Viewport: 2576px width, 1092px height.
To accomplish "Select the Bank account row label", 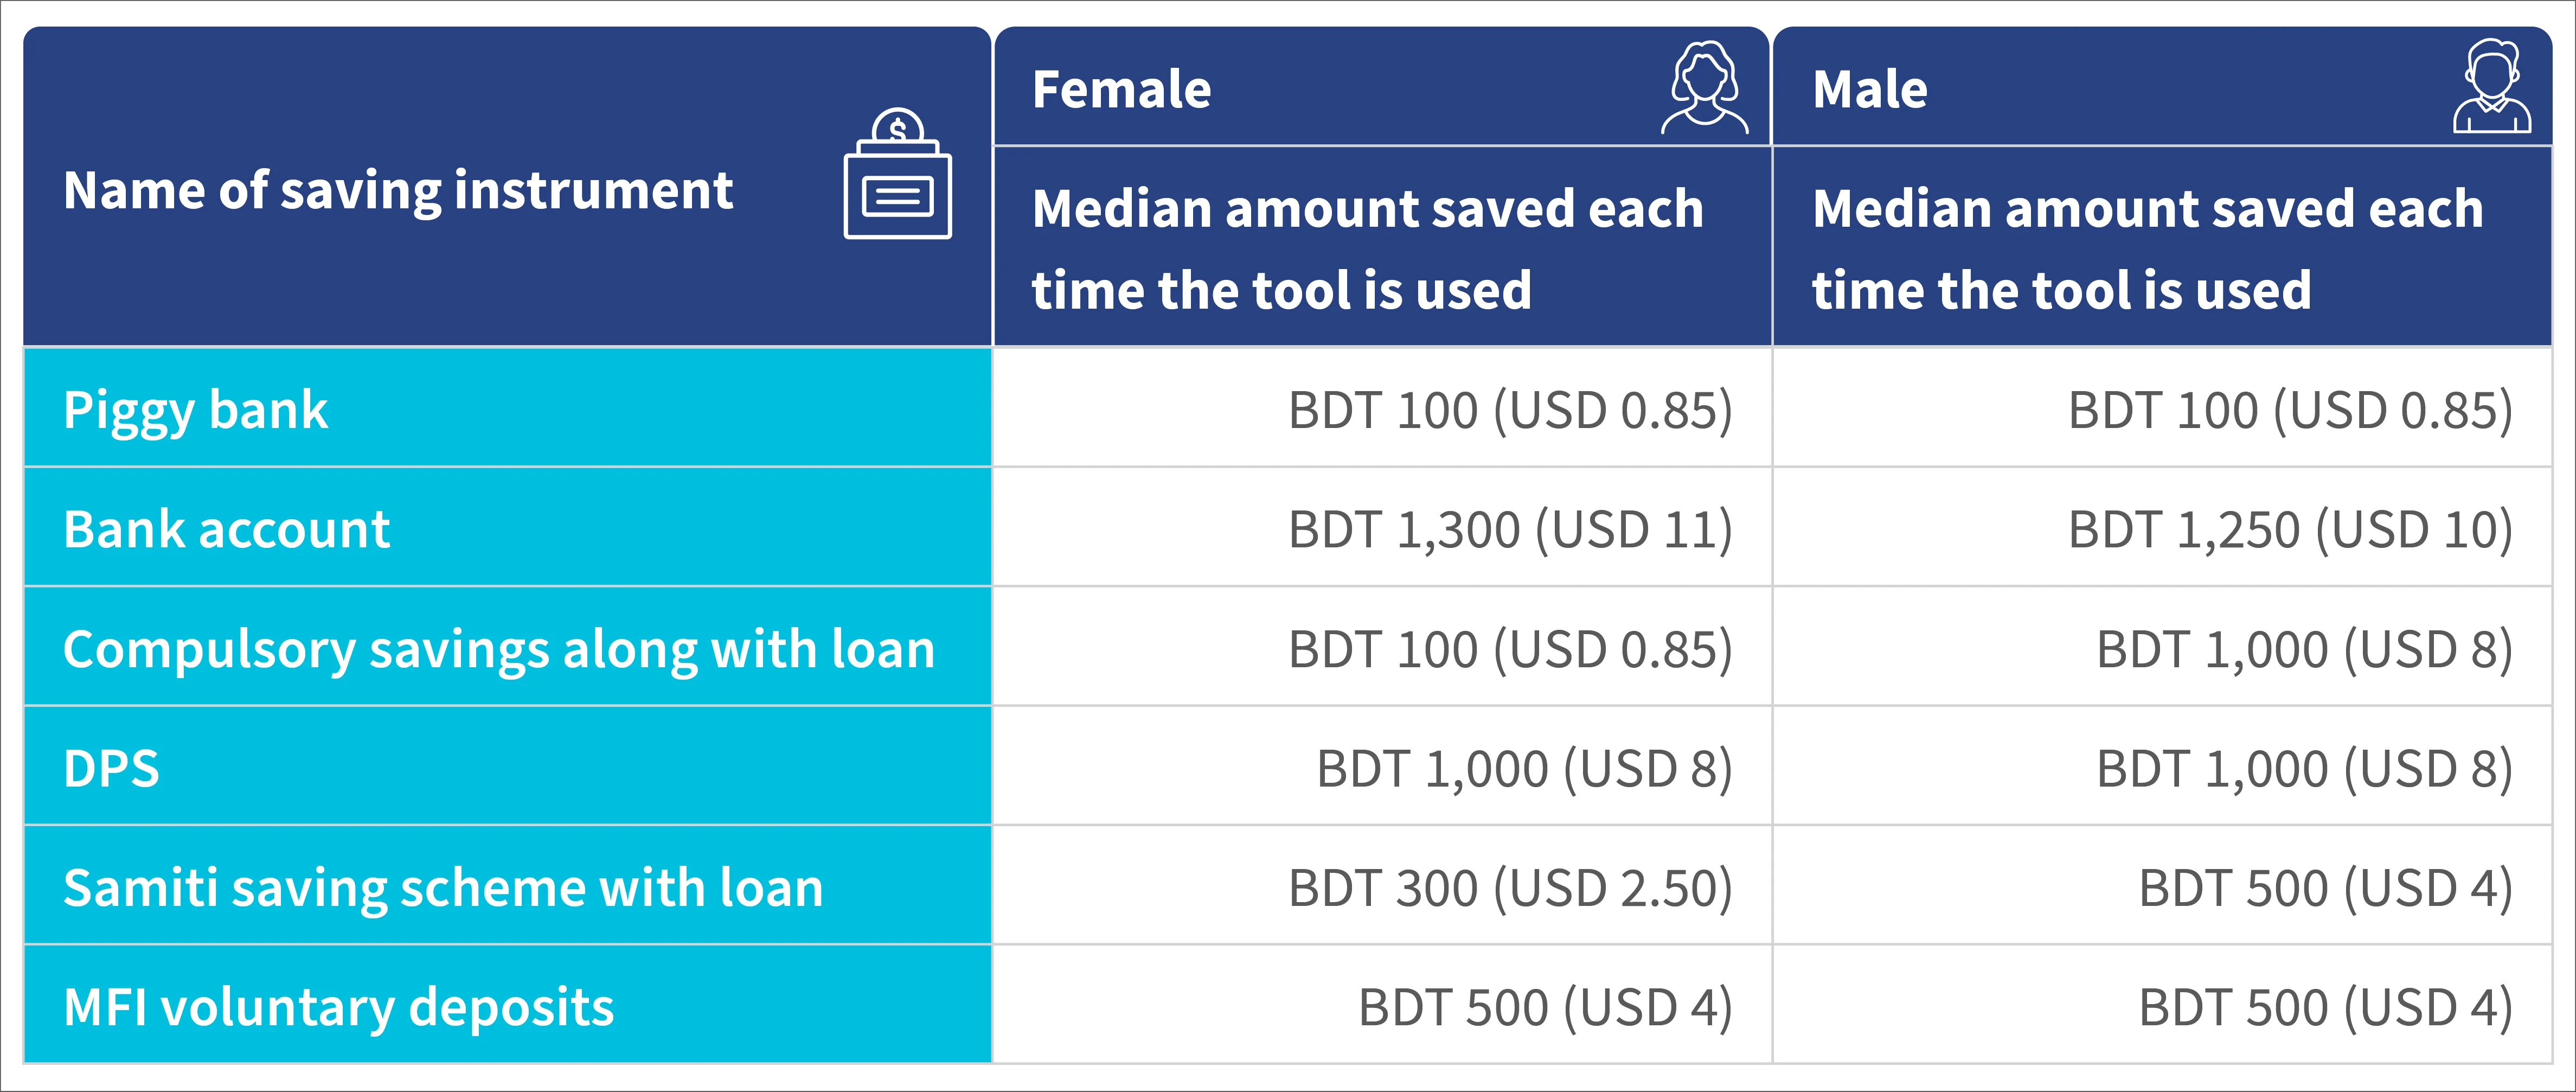I will 226,529.
